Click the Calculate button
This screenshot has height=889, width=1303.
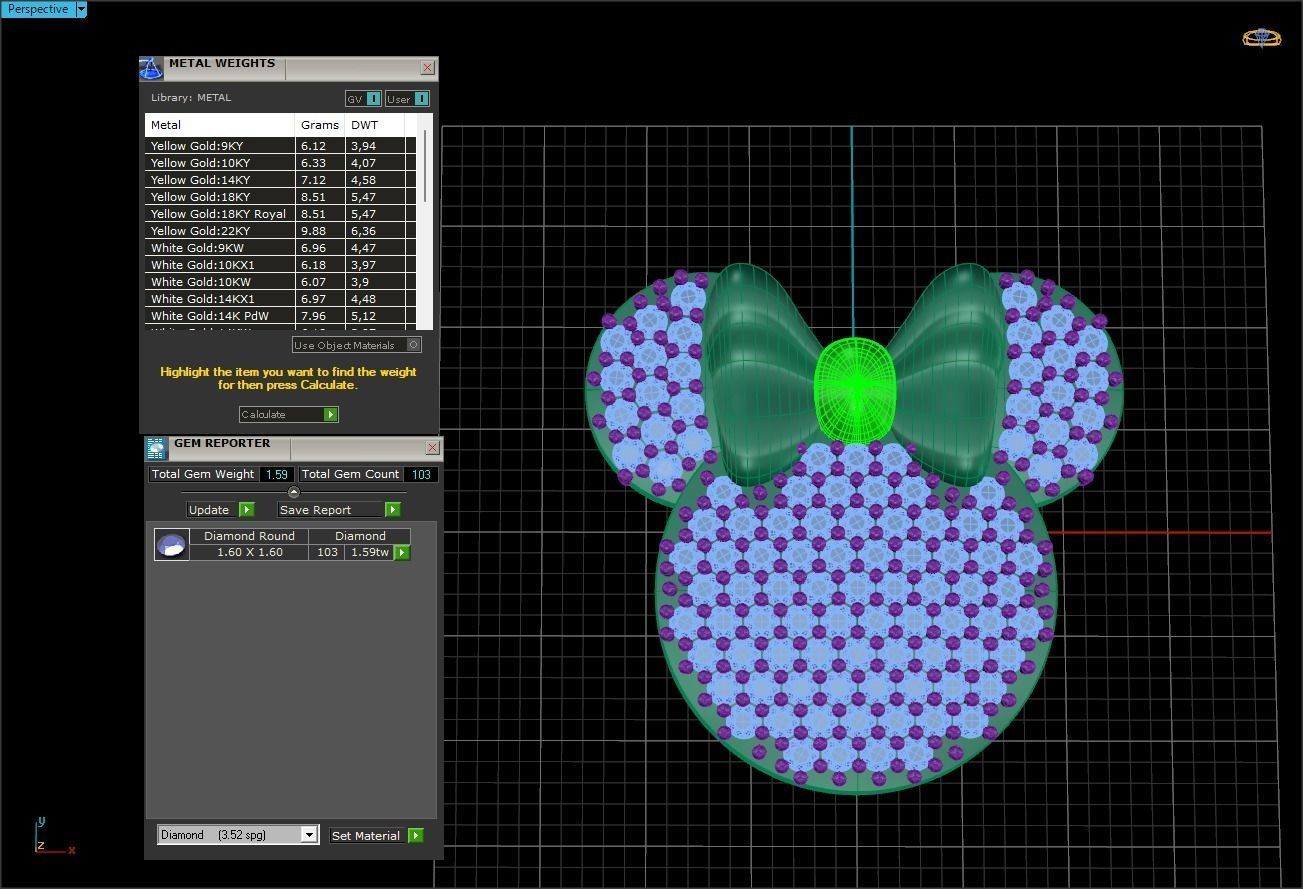coord(288,414)
